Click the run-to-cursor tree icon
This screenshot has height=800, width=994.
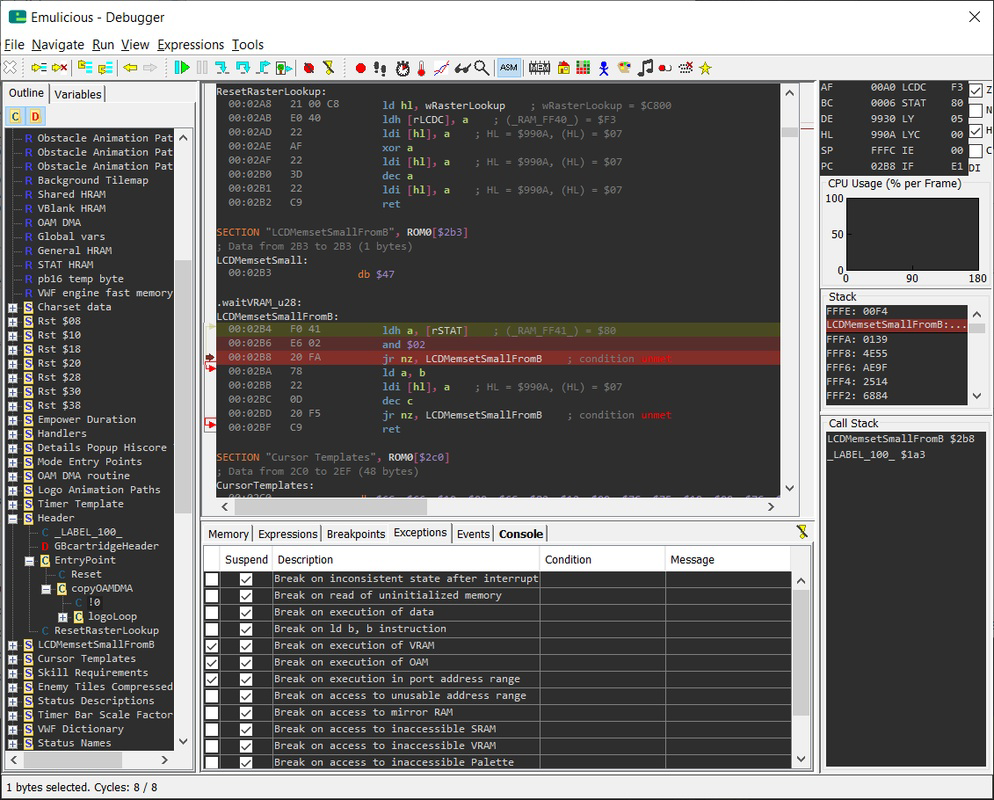coord(284,68)
